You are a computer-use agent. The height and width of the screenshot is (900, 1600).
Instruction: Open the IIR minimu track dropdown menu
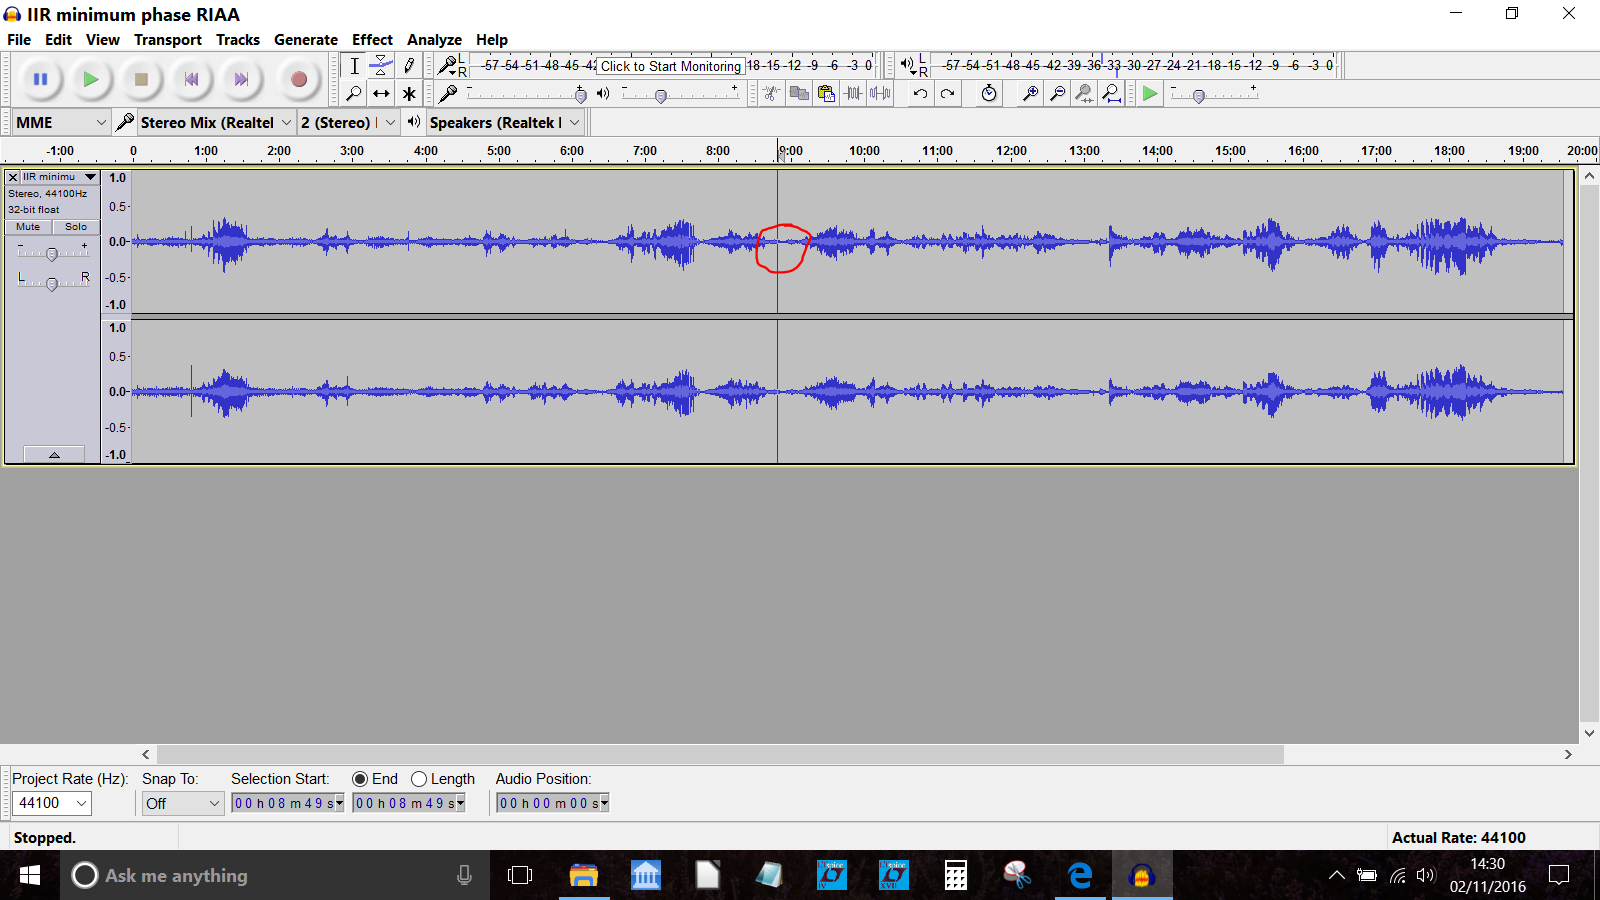pos(60,177)
